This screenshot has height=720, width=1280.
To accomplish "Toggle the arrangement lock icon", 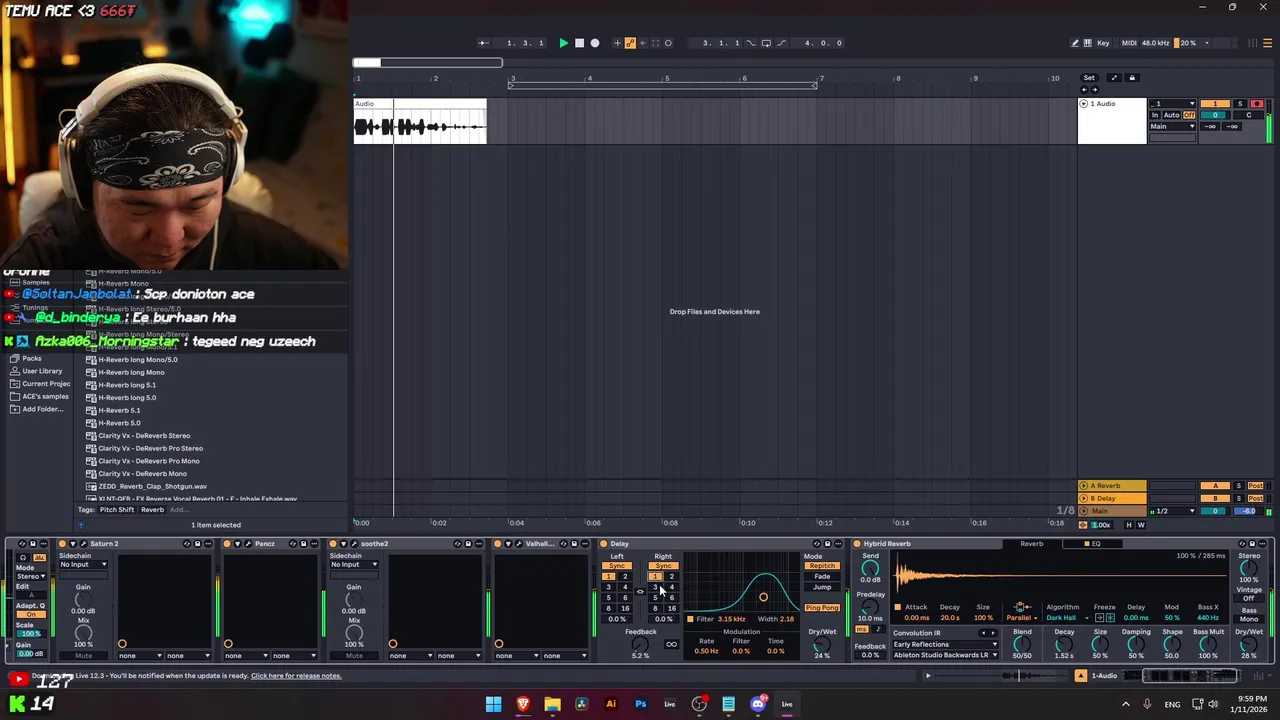I will [1132, 78].
